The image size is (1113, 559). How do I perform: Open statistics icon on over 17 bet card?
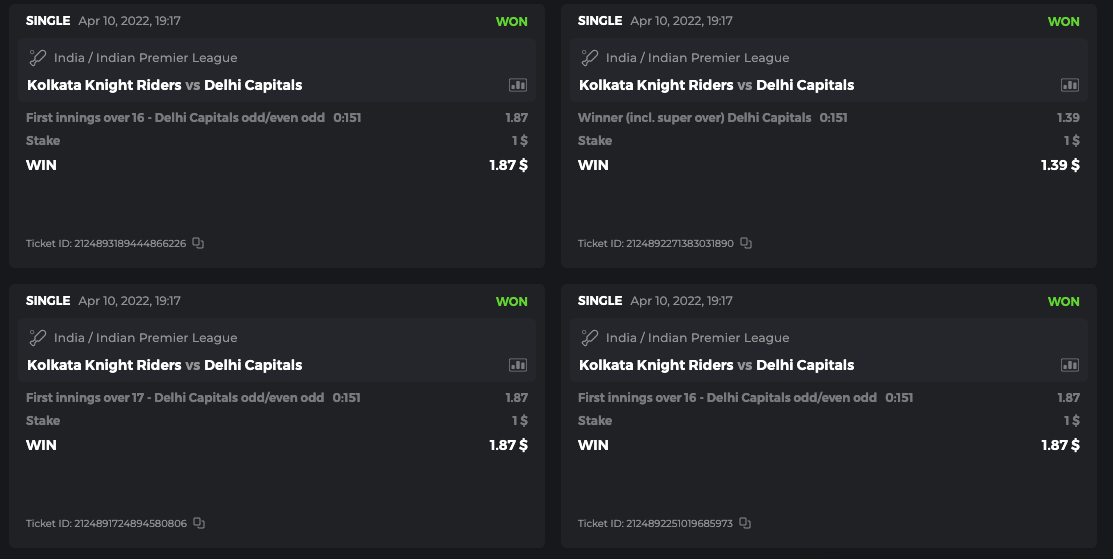coord(518,365)
